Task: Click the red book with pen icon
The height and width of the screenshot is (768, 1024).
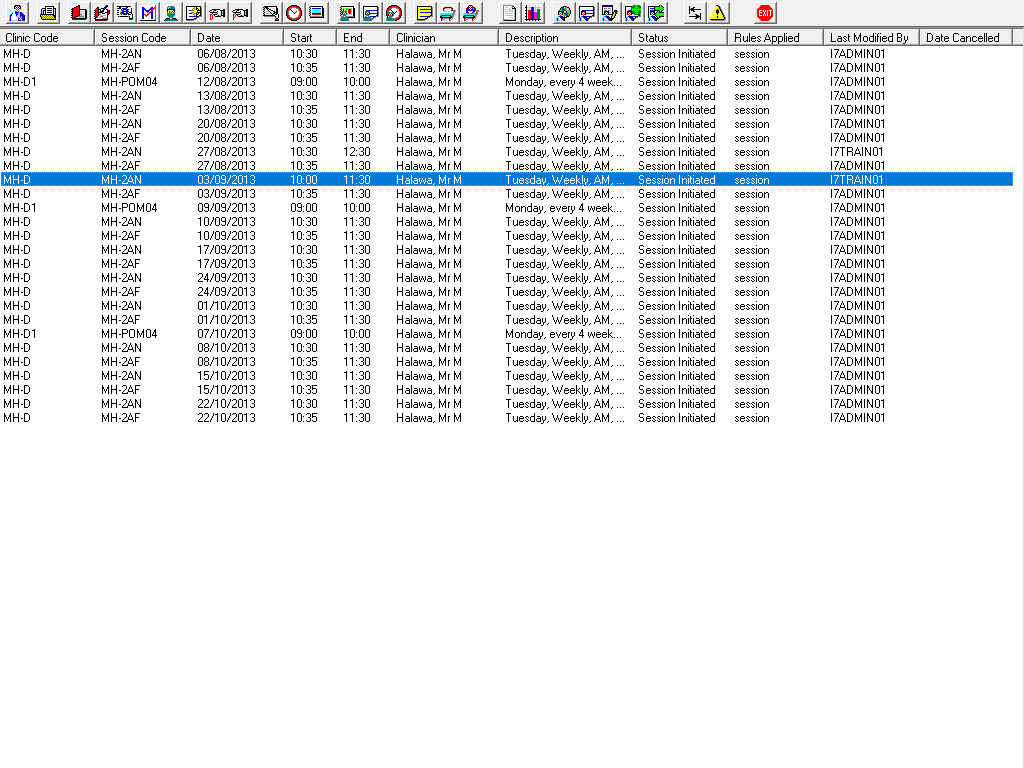Action: pos(102,12)
